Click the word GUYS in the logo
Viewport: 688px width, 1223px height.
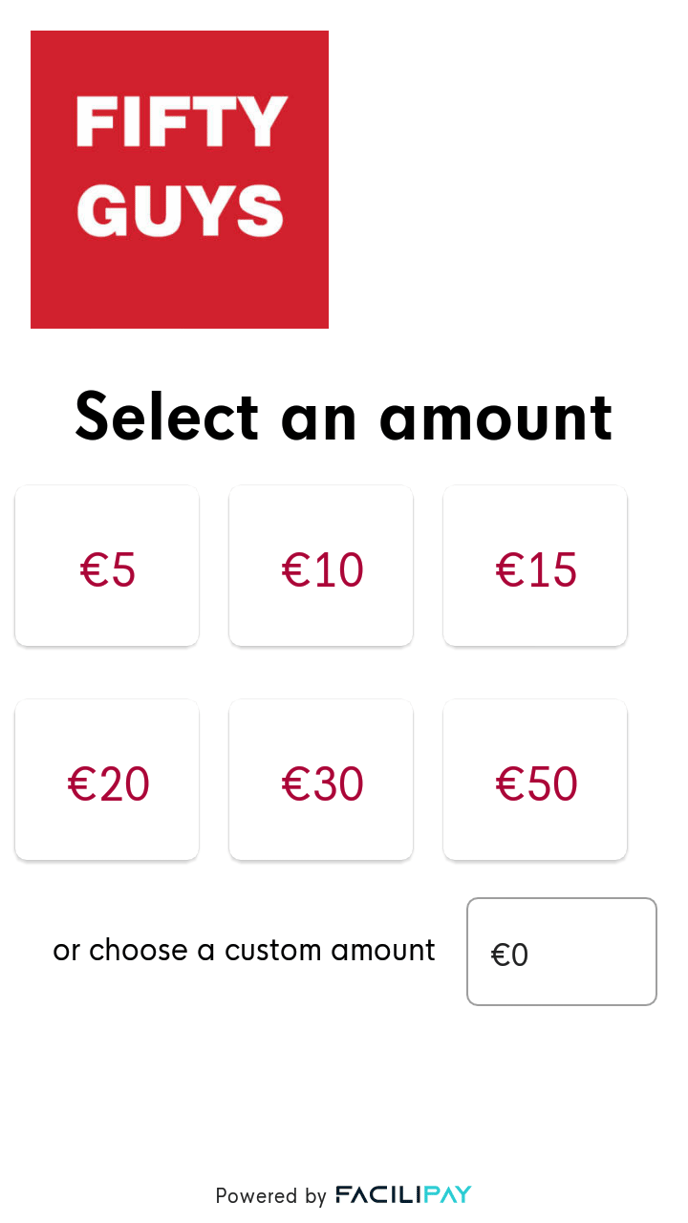pos(180,211)
